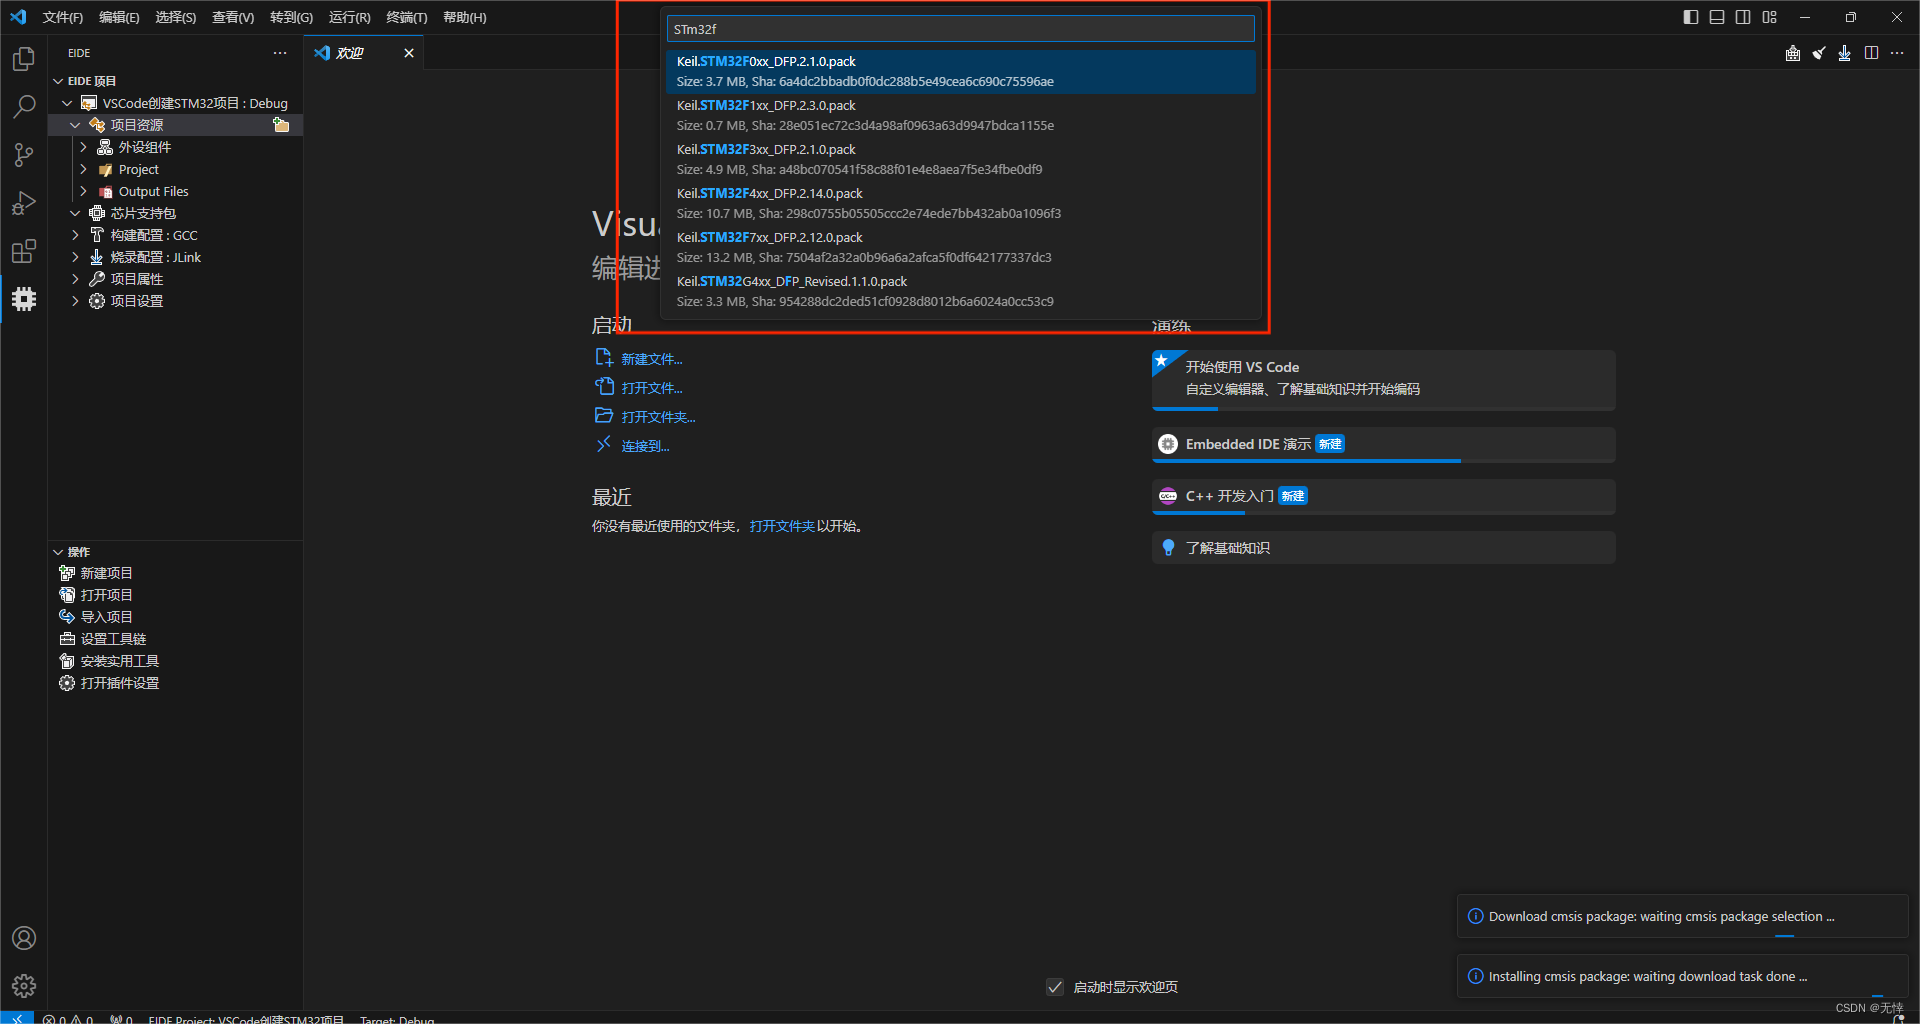Open the Run and Debug view
This screenshot has width=1920, height=1024.
click(x=24, y=203)
